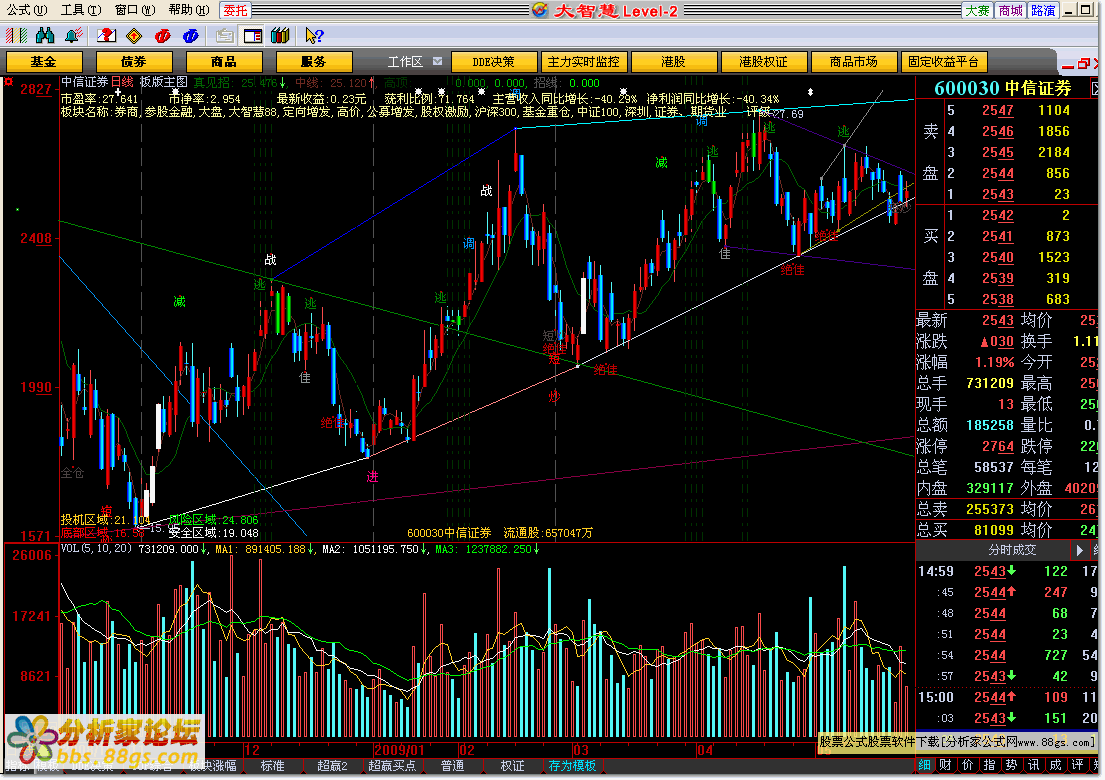
Task: Click the small red icon at chart top-left
Action: tap(9, 82)
